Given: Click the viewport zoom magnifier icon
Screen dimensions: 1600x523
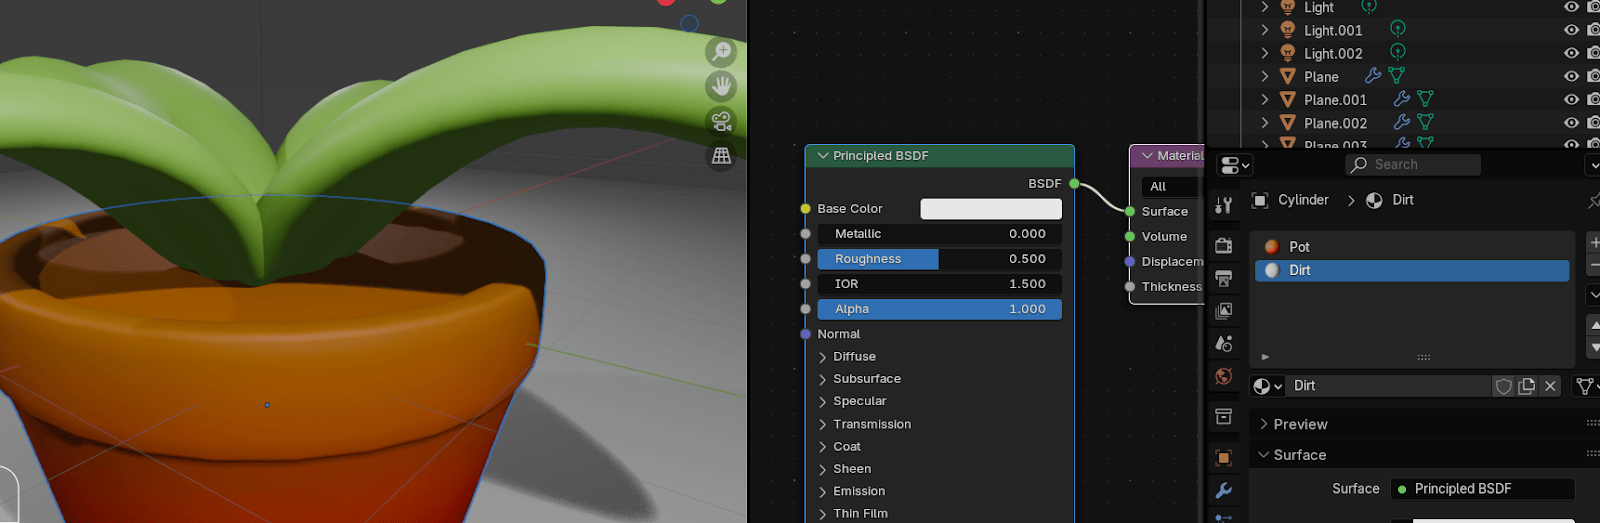Looking at the screenshot, I should (720, 52).
